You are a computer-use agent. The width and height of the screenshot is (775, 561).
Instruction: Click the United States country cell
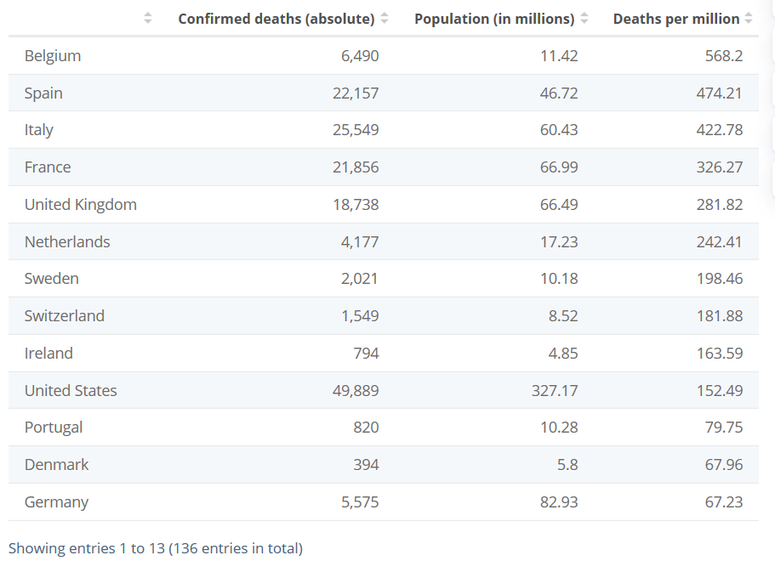[x=71, y=390]
